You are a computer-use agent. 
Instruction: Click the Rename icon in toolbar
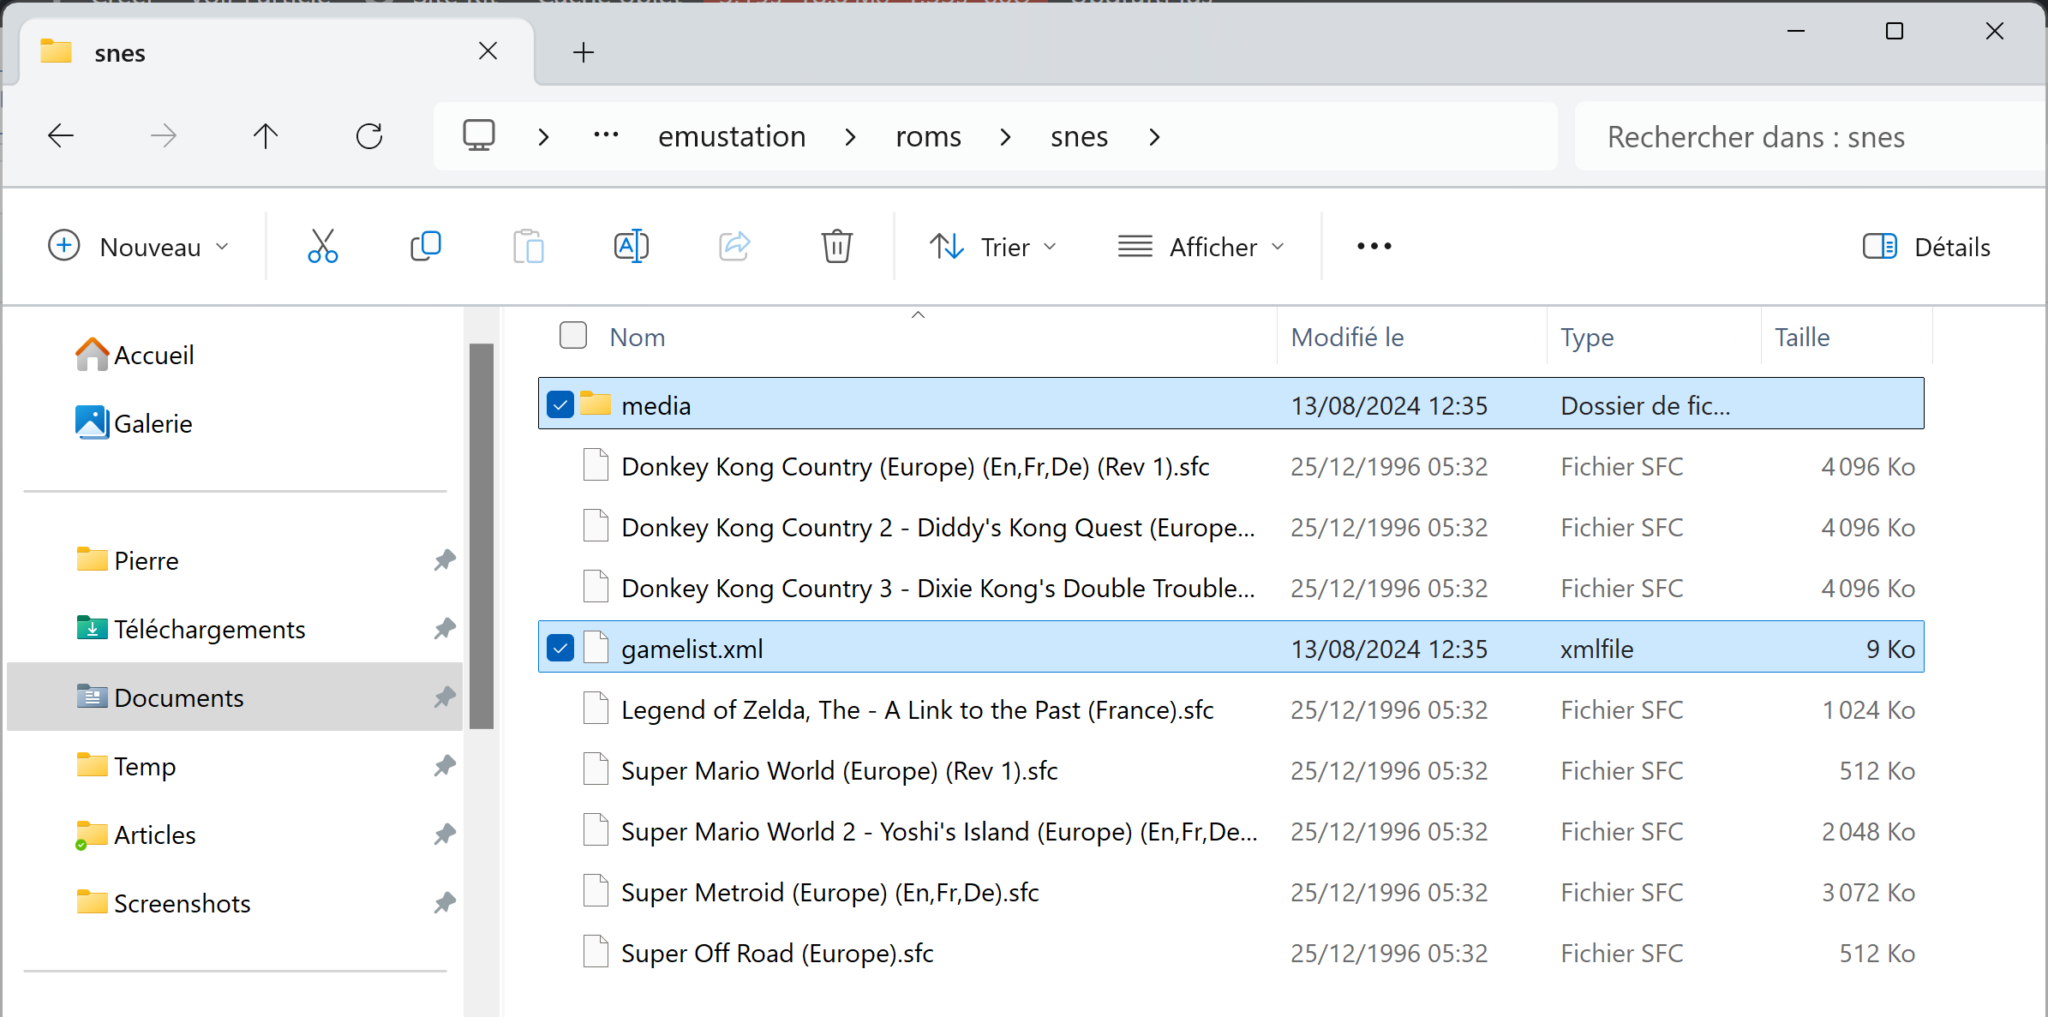tap(631, 246)
